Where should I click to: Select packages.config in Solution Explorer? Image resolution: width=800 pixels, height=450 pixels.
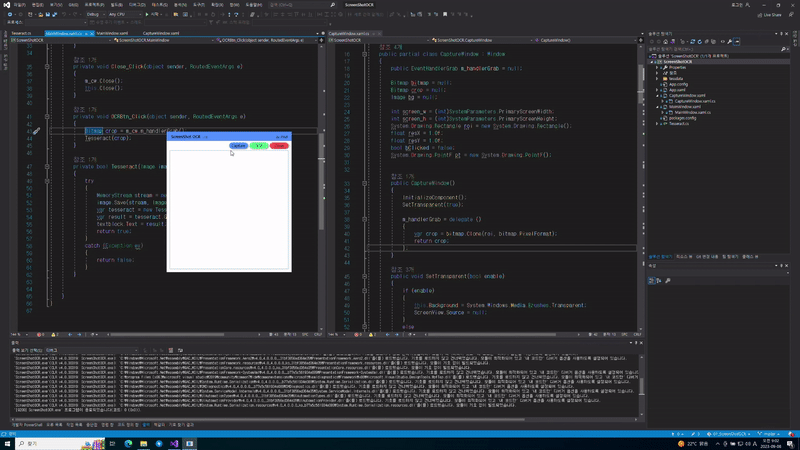click(x=685, y=119)
